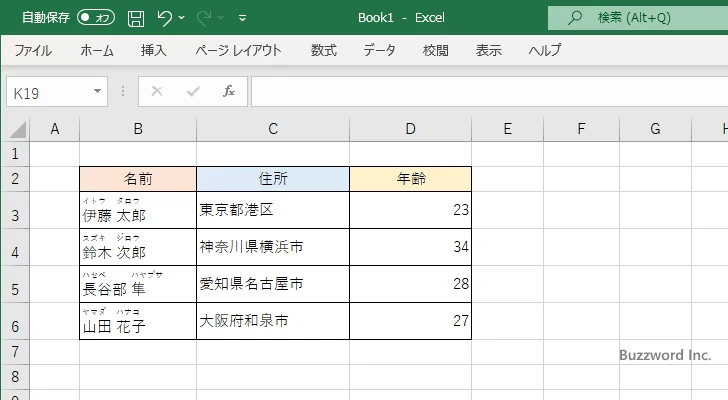Select row 4 header

(15, 247)
